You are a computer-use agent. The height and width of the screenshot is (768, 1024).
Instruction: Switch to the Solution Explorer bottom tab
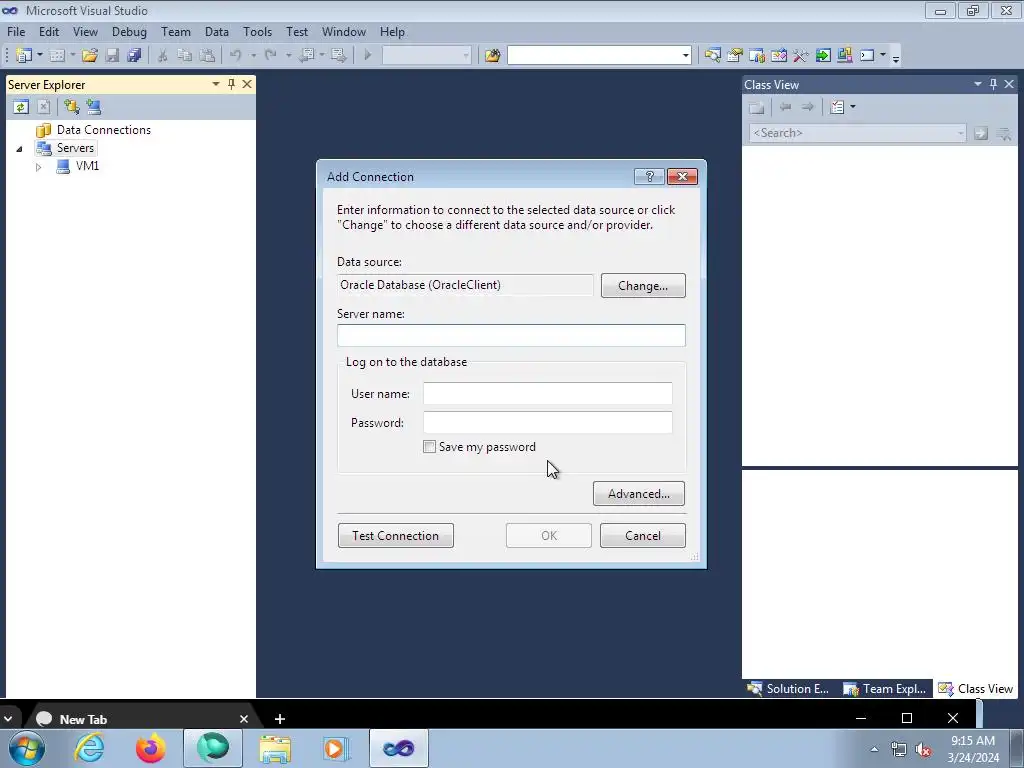[788, 688]
